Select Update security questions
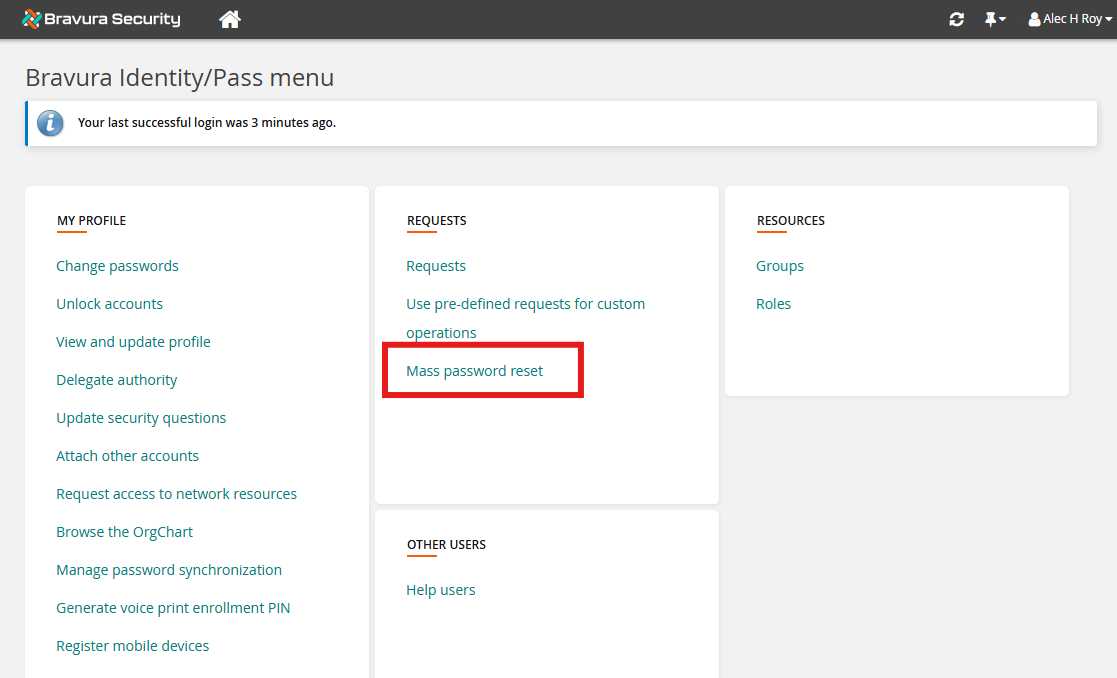 point(141,417)
